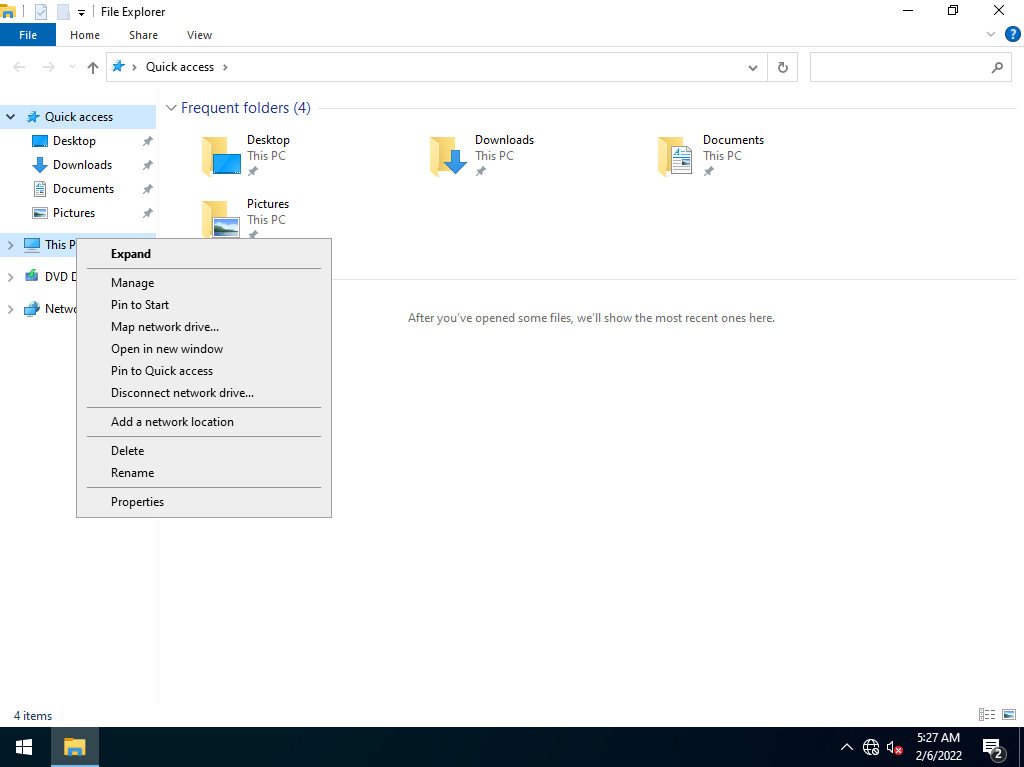Select Quick access in the navigation pane

pos(78,117)
